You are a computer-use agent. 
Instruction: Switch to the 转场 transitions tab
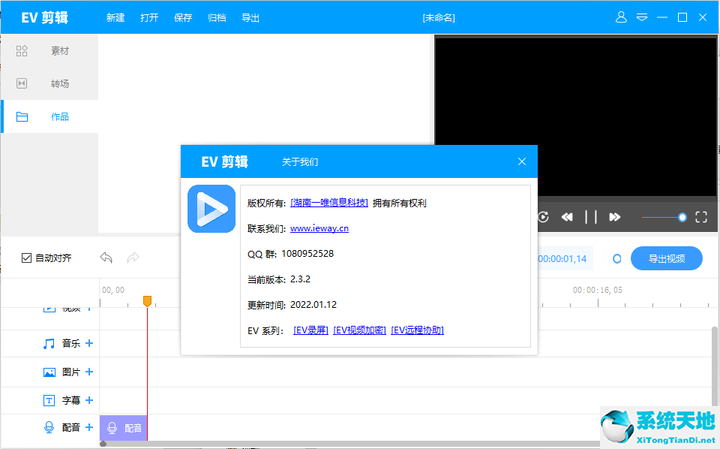pyautogui.click(x=50, y=83)
